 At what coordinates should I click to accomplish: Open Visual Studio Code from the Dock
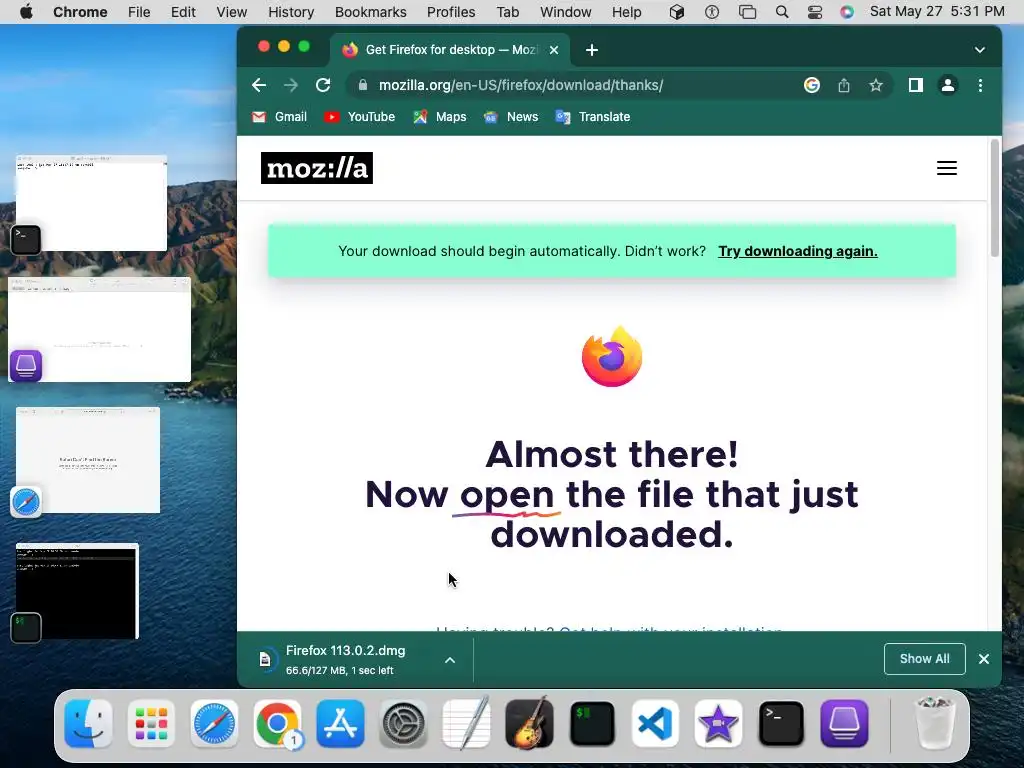[656, 724]
